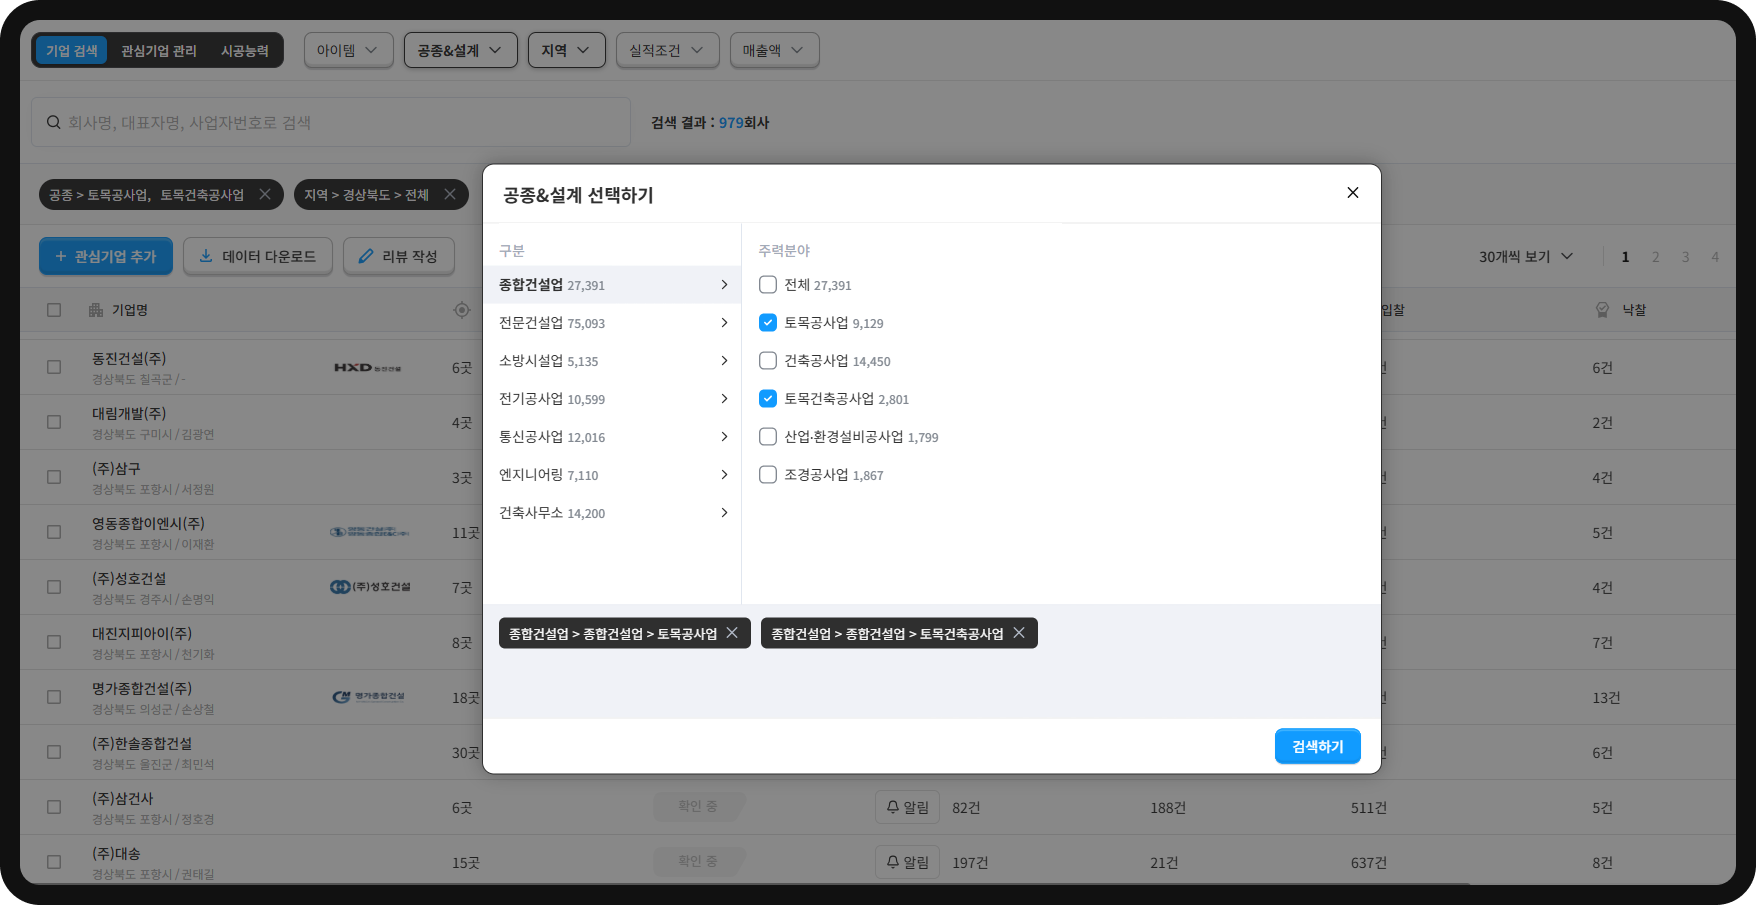Viewport: 1756px width, 905px height.
Task: Open the 동진건설(주) company entry
Action: pyautogui.click(x=129, y=358)
